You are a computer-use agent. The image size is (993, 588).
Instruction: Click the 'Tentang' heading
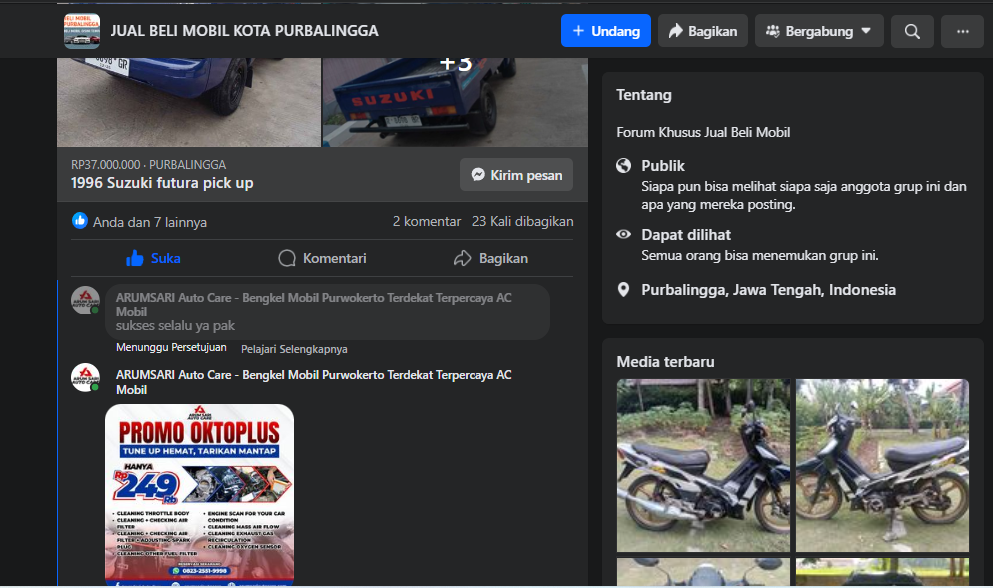(644, 95)
